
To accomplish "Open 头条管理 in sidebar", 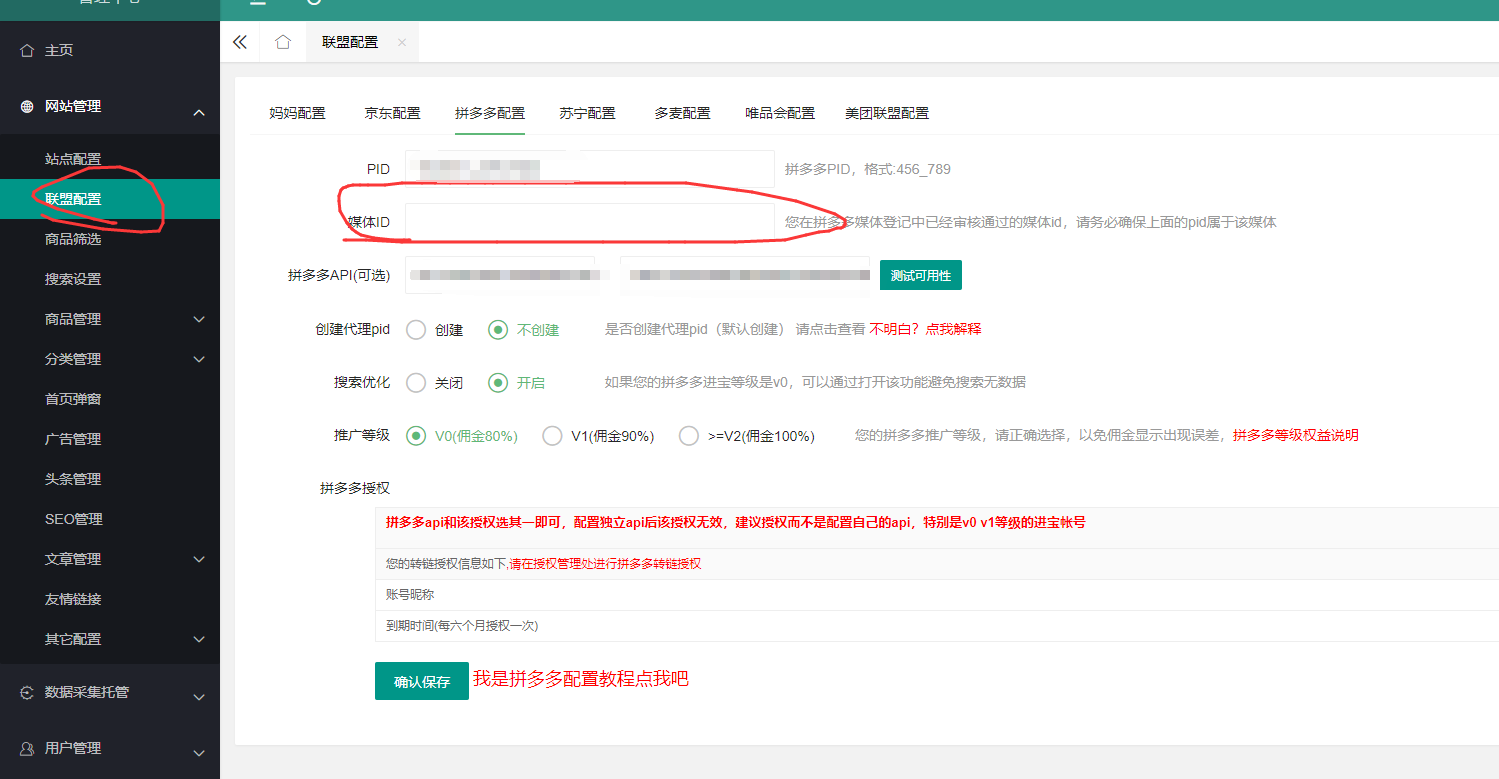I will 73,479.
